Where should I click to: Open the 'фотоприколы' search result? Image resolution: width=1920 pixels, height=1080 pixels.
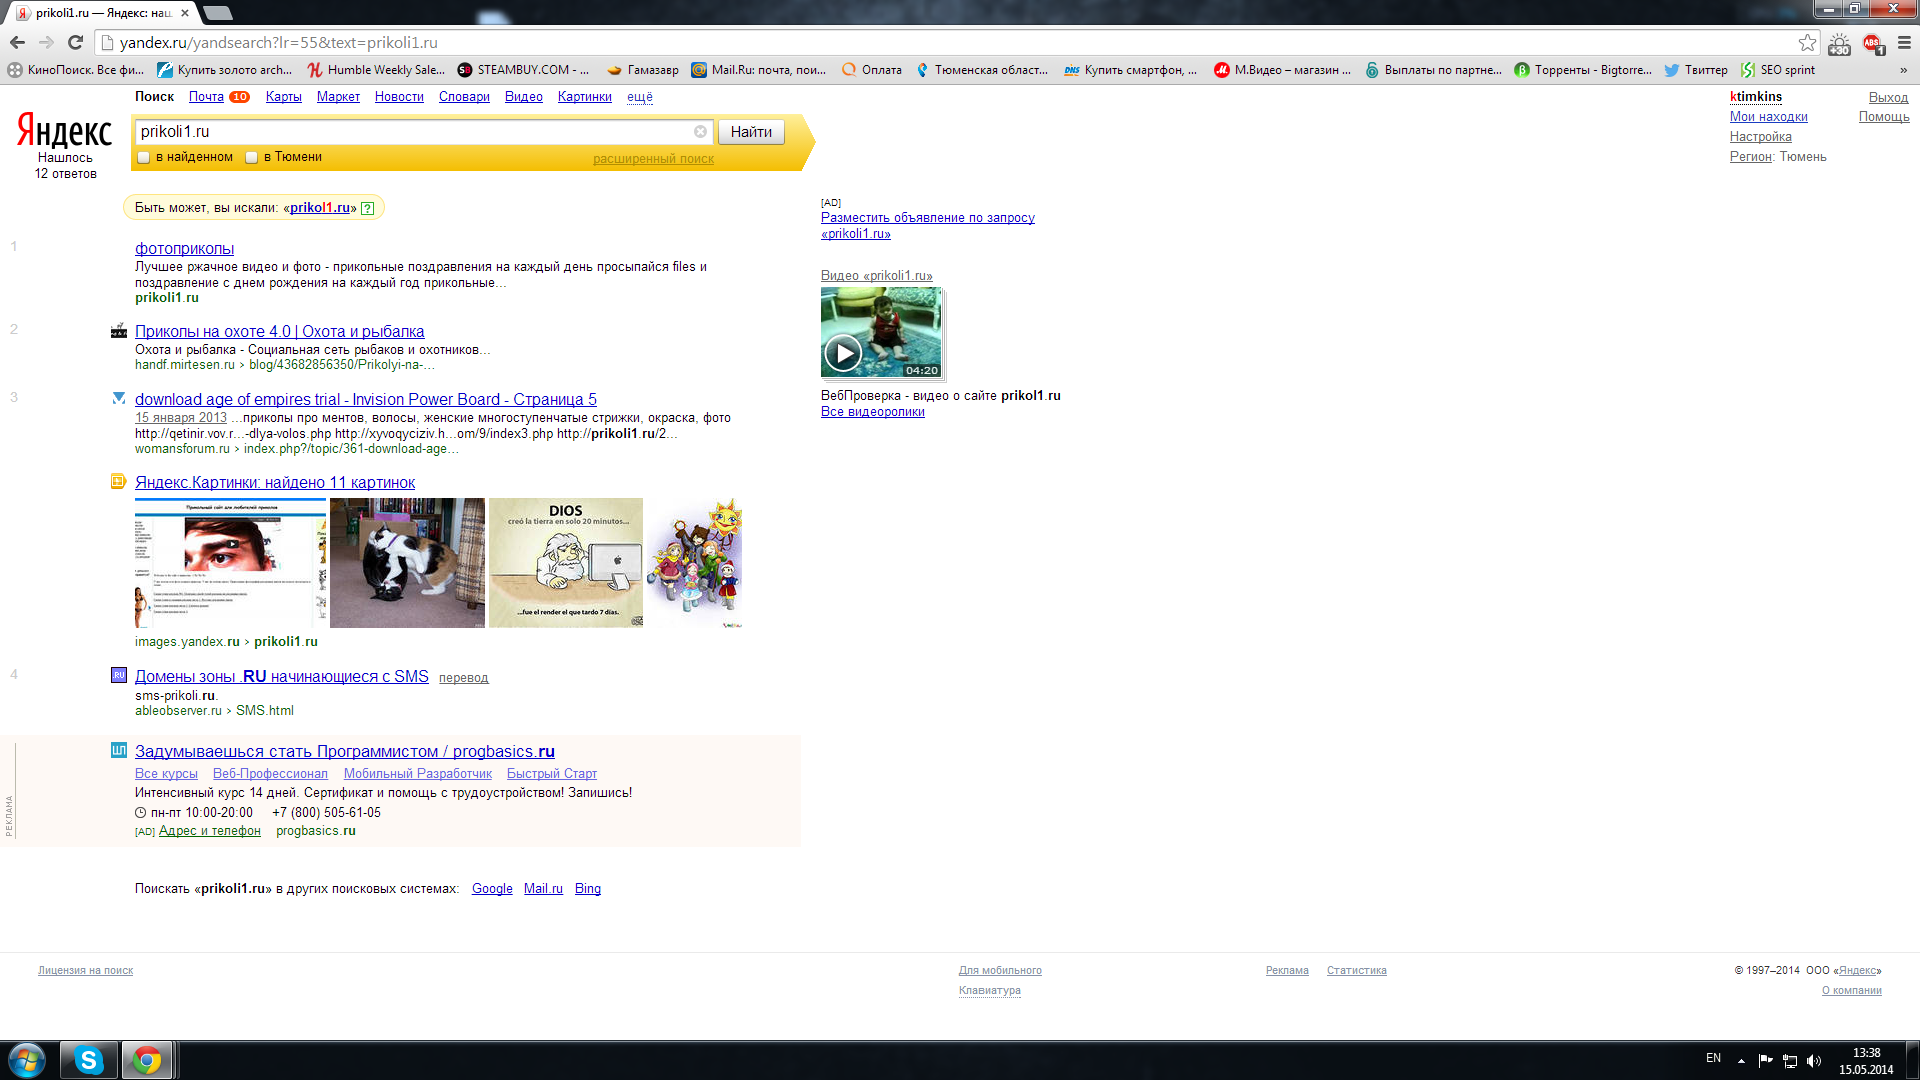(184, 248)
